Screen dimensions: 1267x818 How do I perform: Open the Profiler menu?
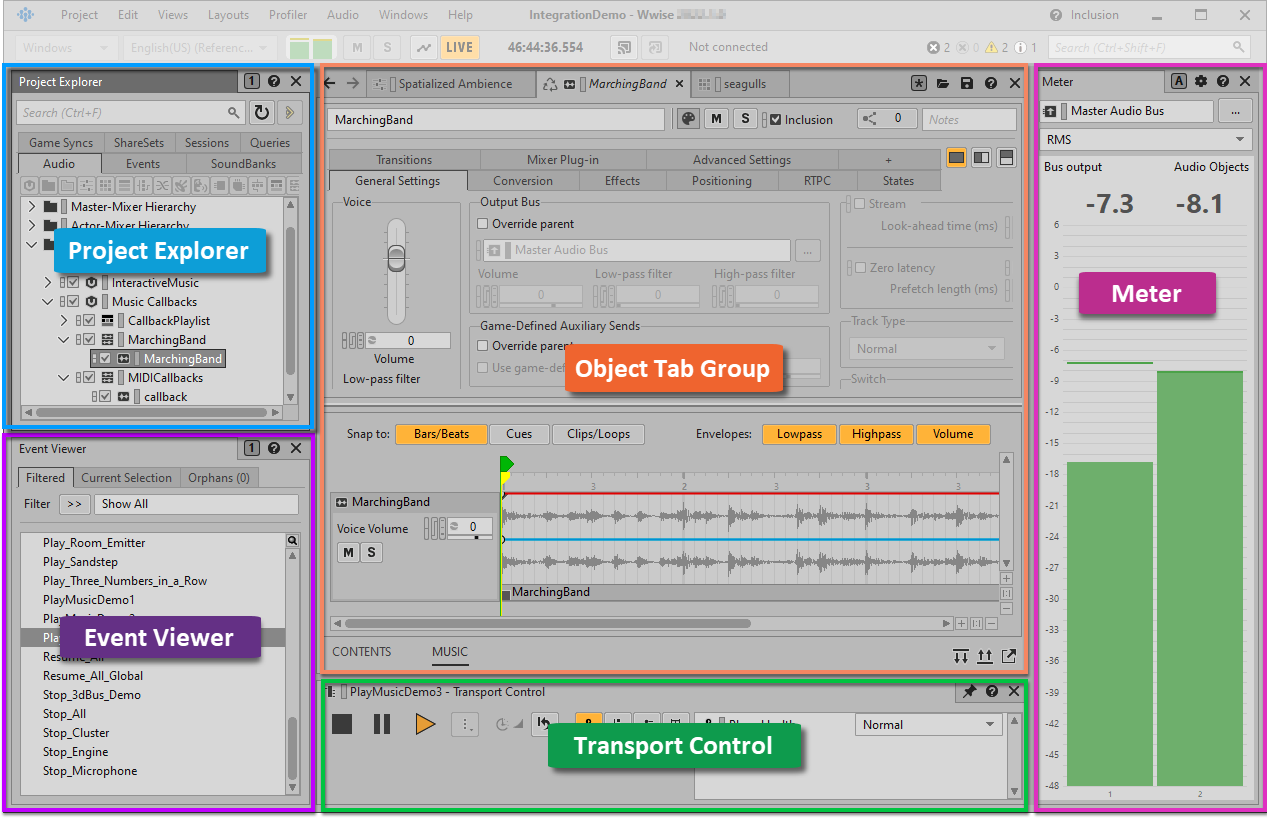click(x=288, y=15)
